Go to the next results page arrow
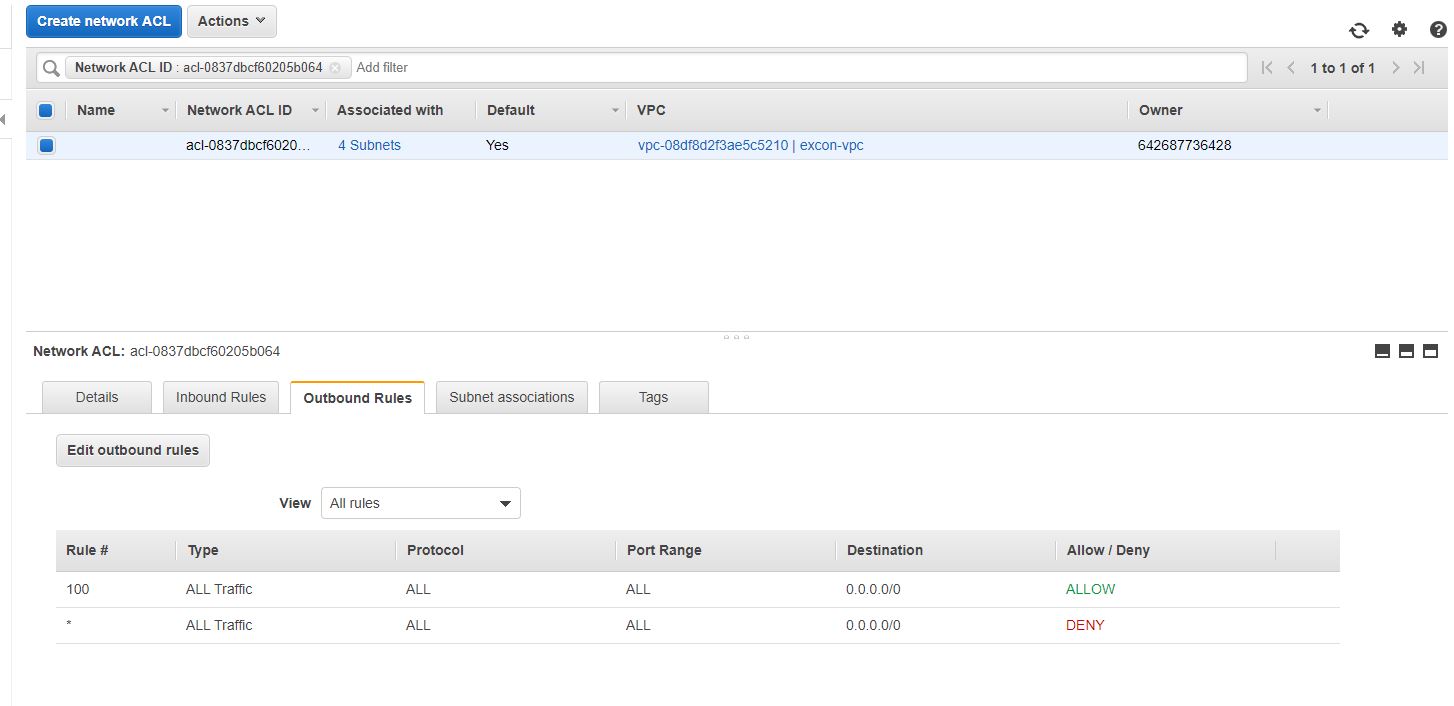The image size is (1454, 706). tap(1396, 68)
